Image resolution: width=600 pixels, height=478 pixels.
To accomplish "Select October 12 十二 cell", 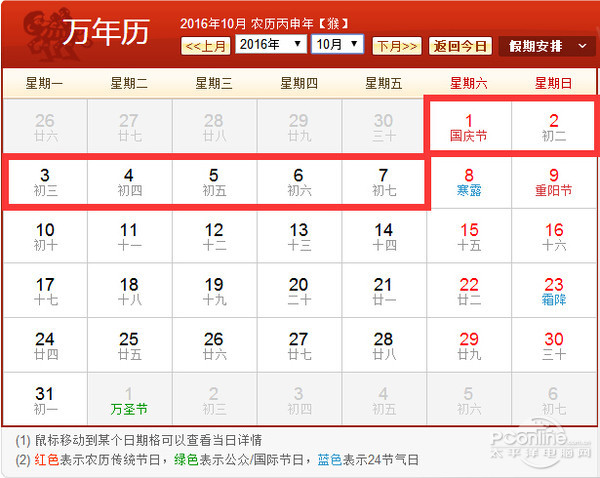I will click(215, 236).
